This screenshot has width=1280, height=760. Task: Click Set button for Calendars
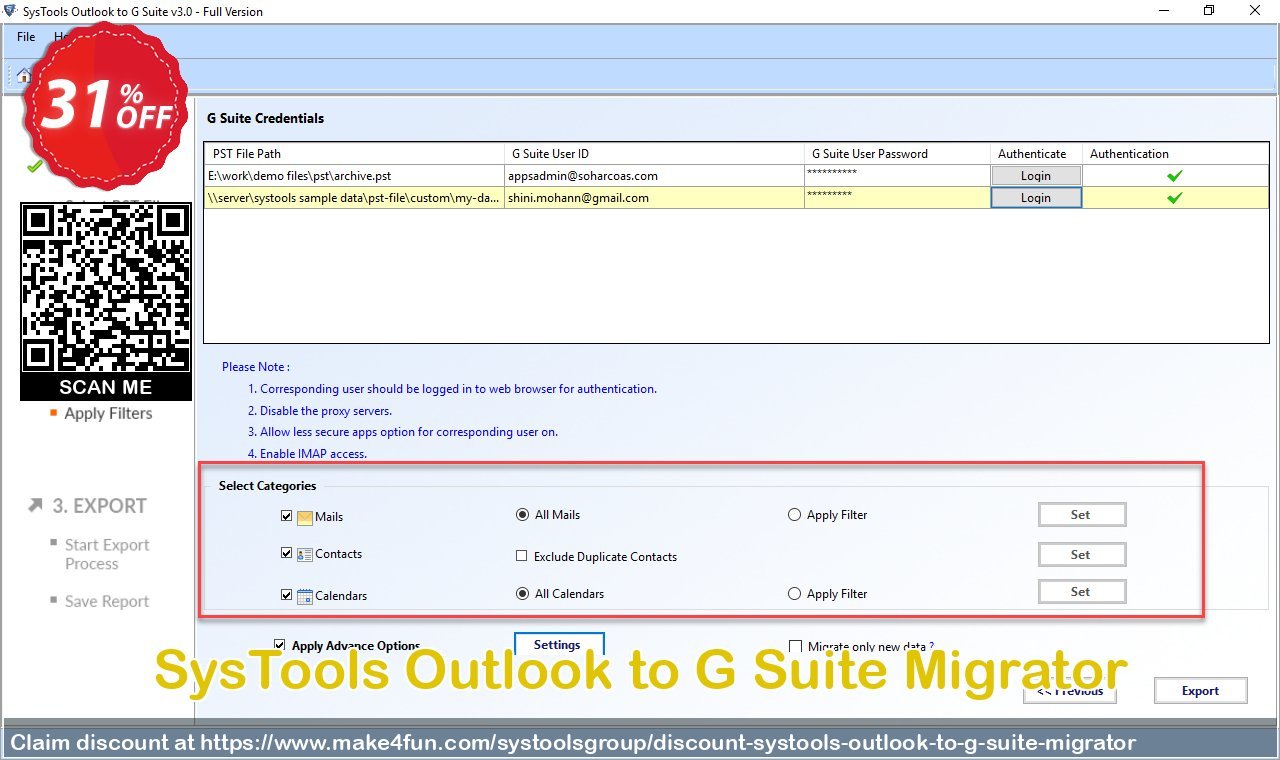pos(1082,592)
